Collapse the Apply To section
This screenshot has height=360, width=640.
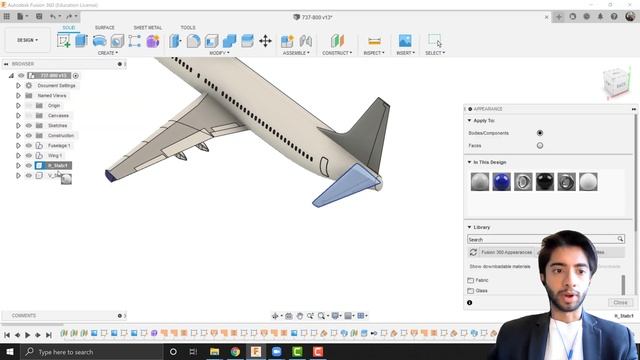469,121
